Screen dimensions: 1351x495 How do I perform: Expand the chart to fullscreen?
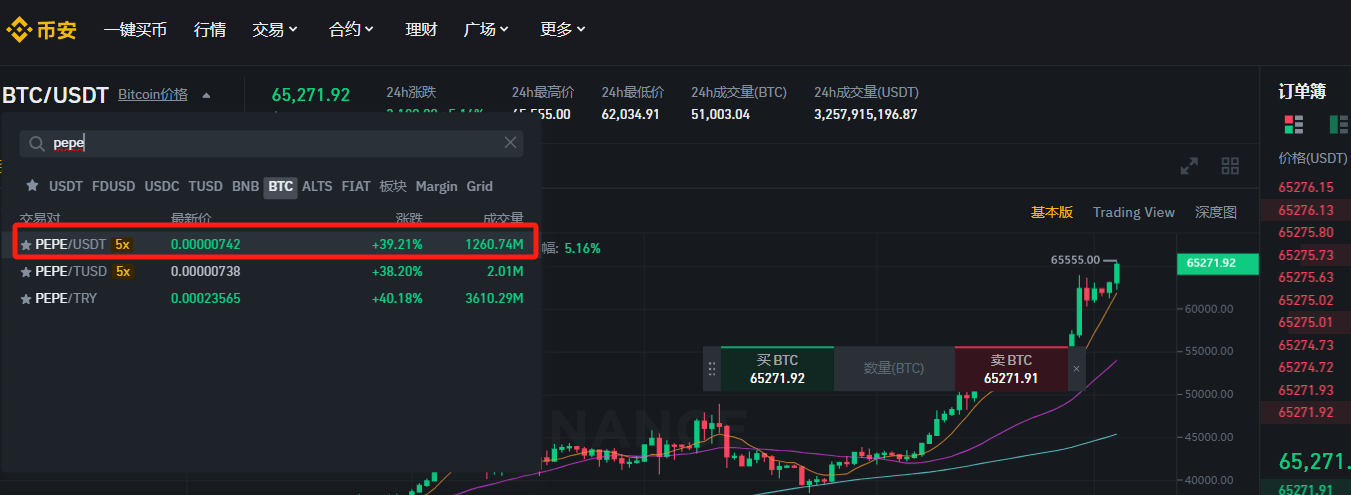1190,166
